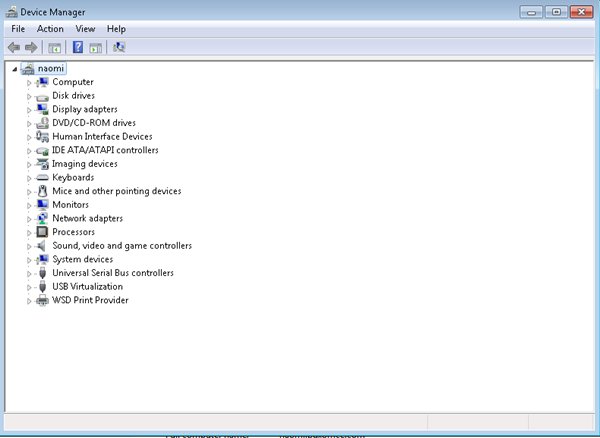Click the Sound, video and game controllers speaker icon
This screenshot has width=600, height=438.
[x=41, y=246]
